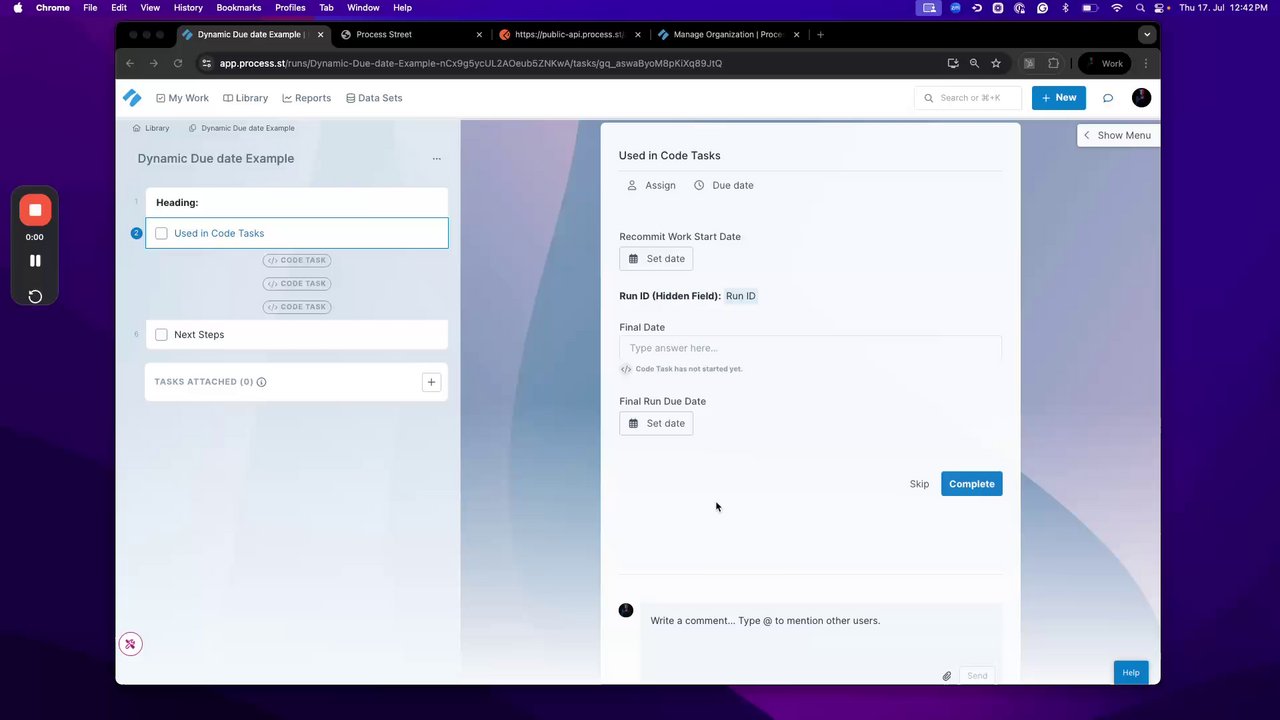
Task: Open macOS Control Center icon
Action: [x=1161, y=8]
